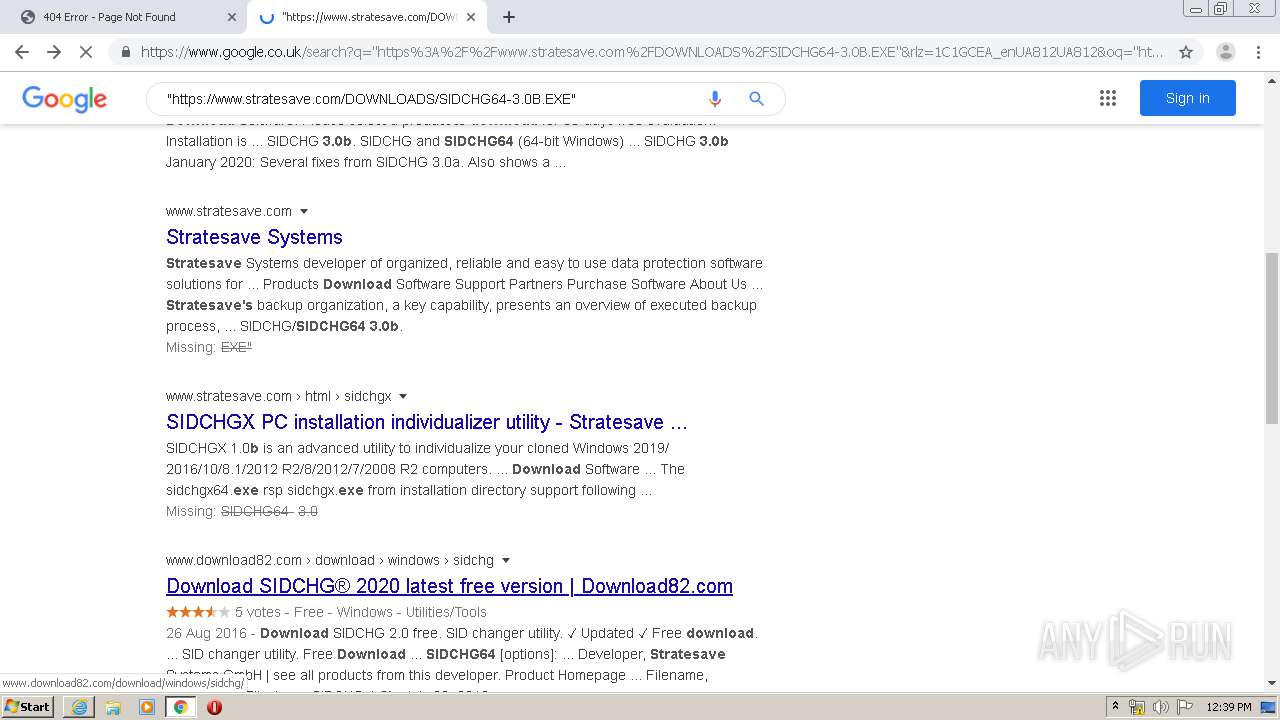The height and width of the screenshot is (720, 1280).
Task: Click Chrome icon in taskbar
Action: click(x=180, y=707)
